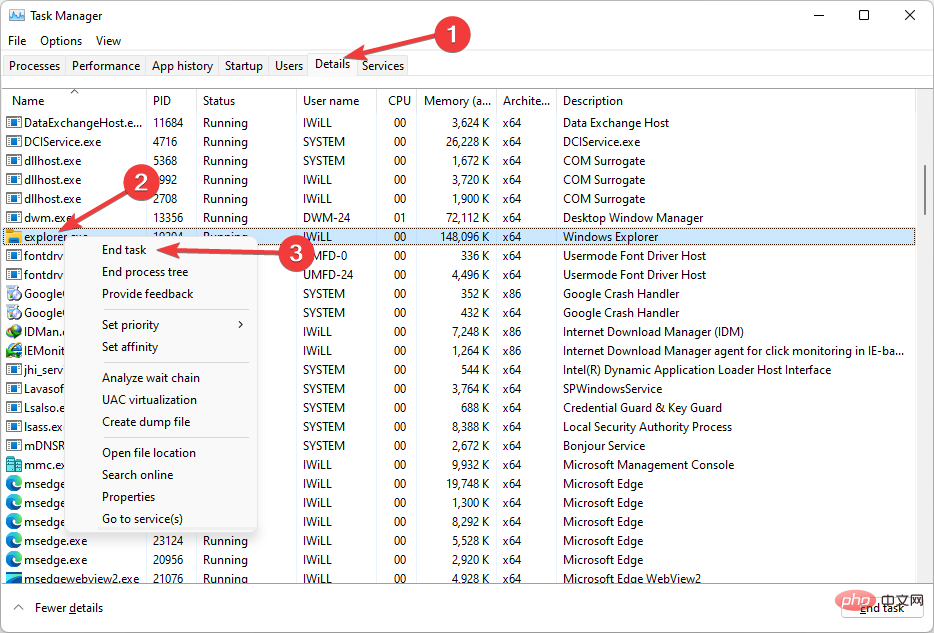
Task: Select the UMFD-24 user name cell
Action: point(328,275)
